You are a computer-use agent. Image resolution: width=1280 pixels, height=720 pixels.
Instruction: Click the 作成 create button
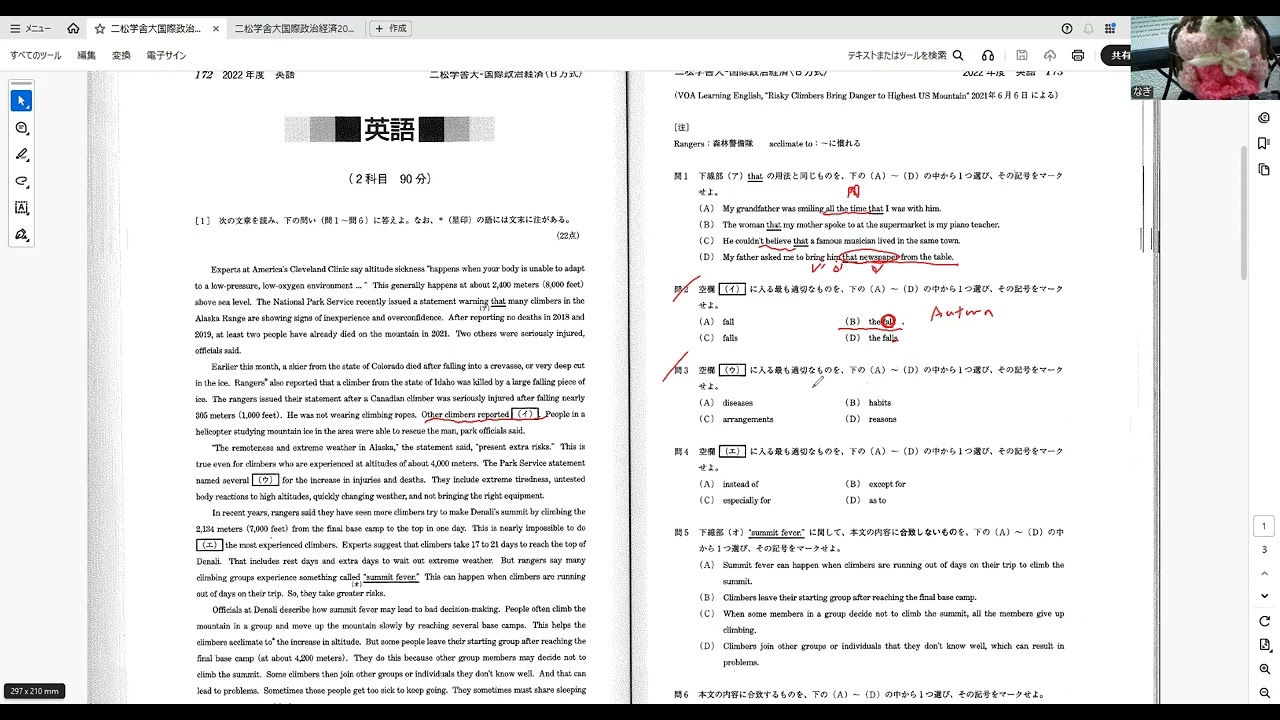[x=390, y=29]
